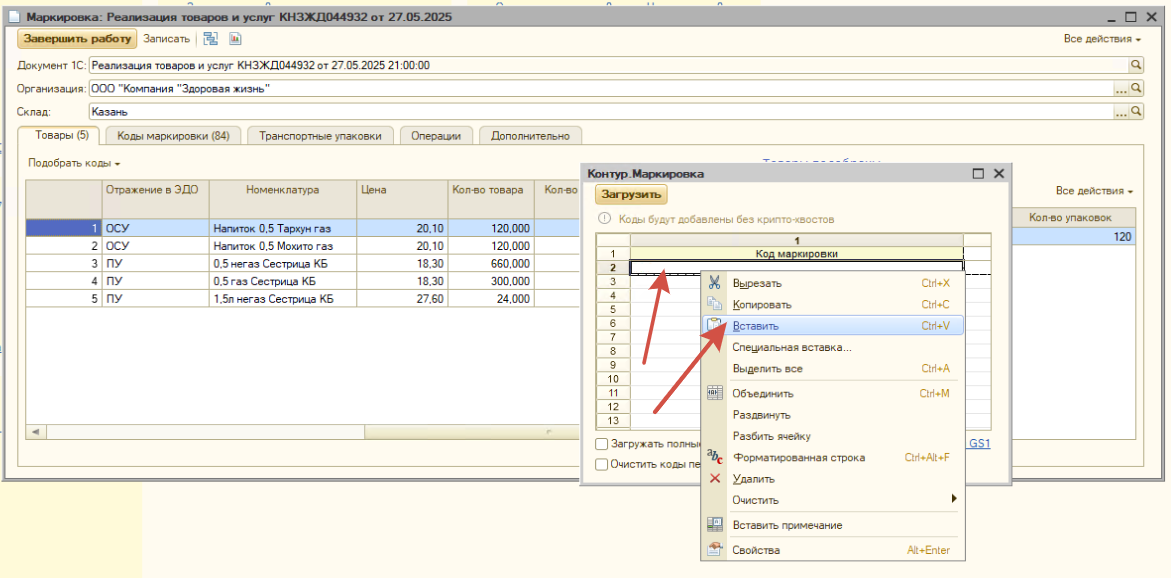Open the Подобрать коды dropdown
The width and height of the screenshot is (1171, 578).
point(74,162)
